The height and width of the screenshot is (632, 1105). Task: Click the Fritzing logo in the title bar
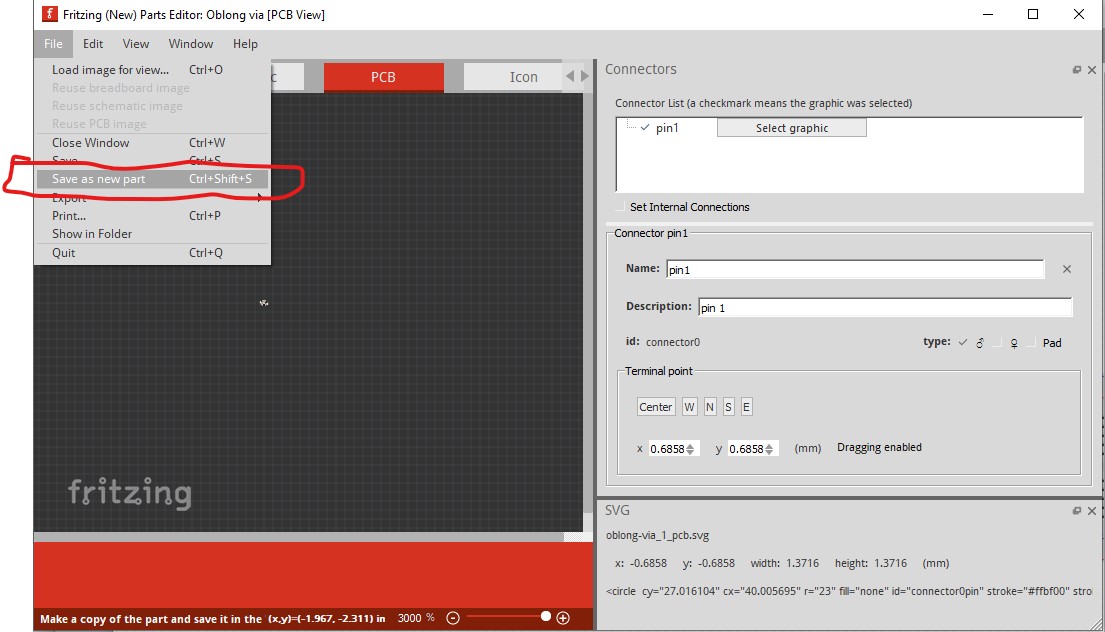point(49,13)
